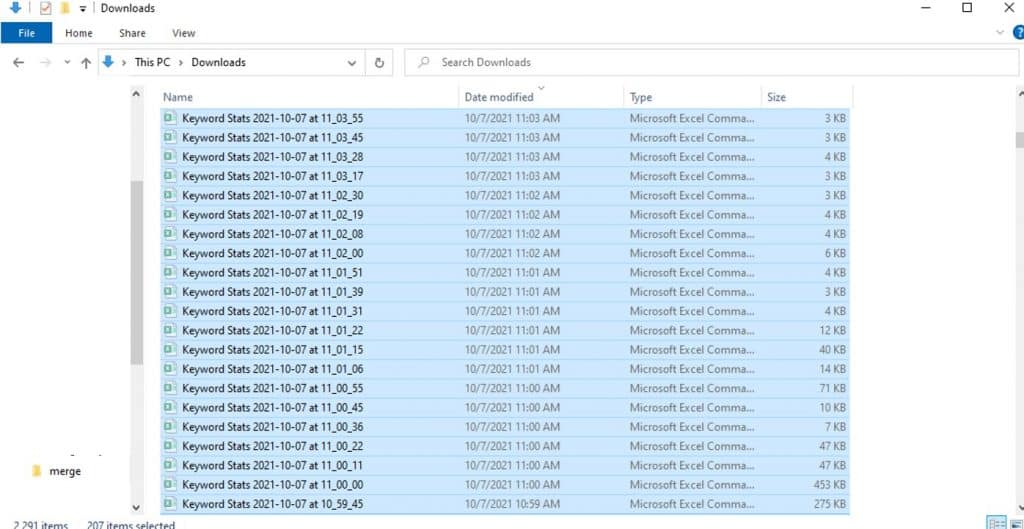
Task: Click the 40 KB size cell
Action: [832, 349]
